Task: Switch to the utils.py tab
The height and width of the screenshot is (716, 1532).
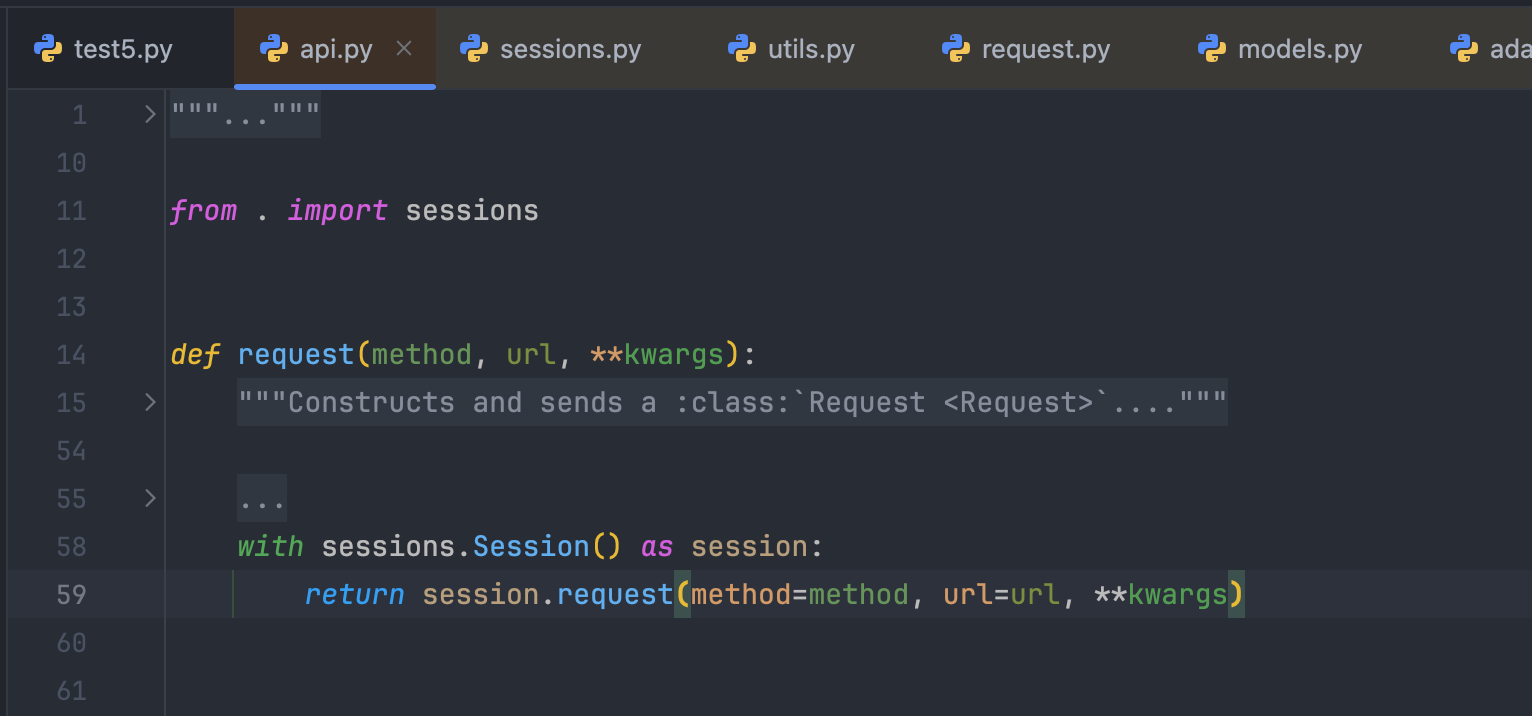Action: tap(811, 49)
